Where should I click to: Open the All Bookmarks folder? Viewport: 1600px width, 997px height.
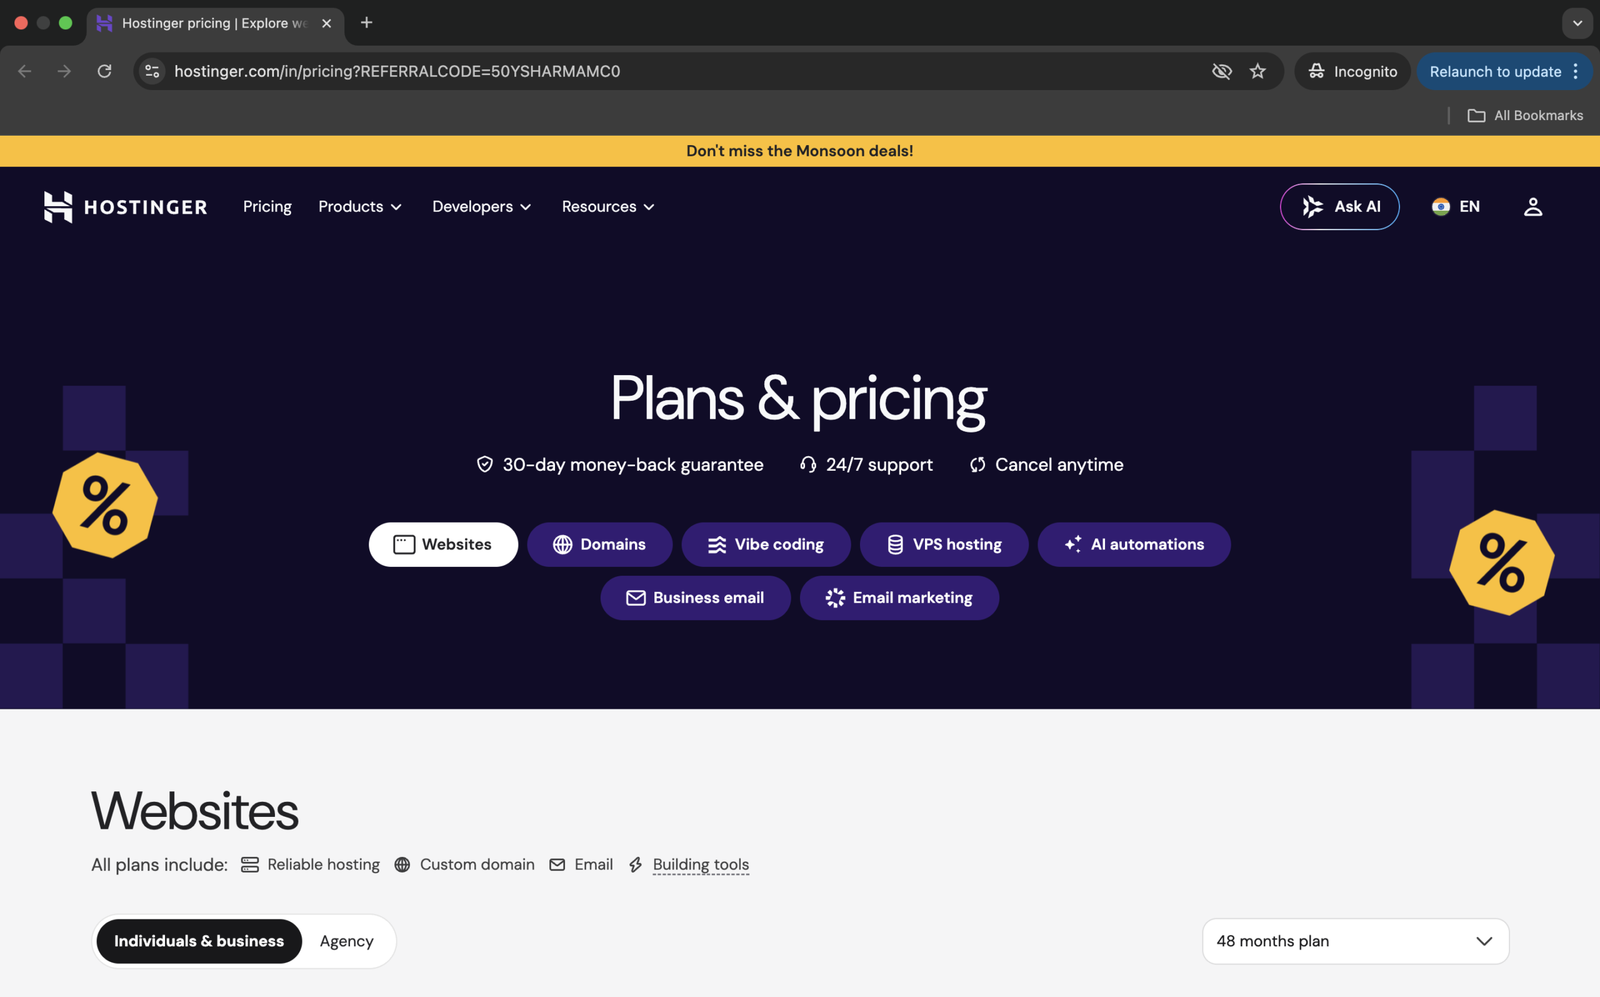[1525, 116]
